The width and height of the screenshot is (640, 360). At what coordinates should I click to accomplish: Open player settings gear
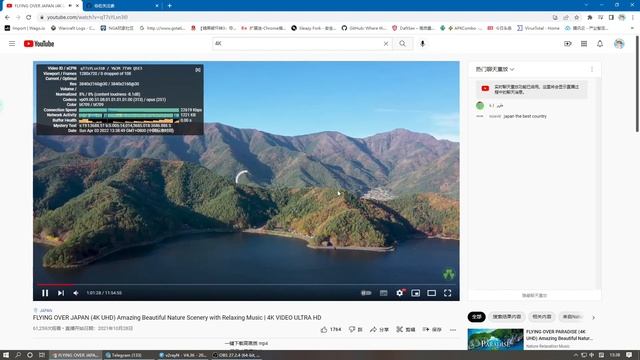400,293
